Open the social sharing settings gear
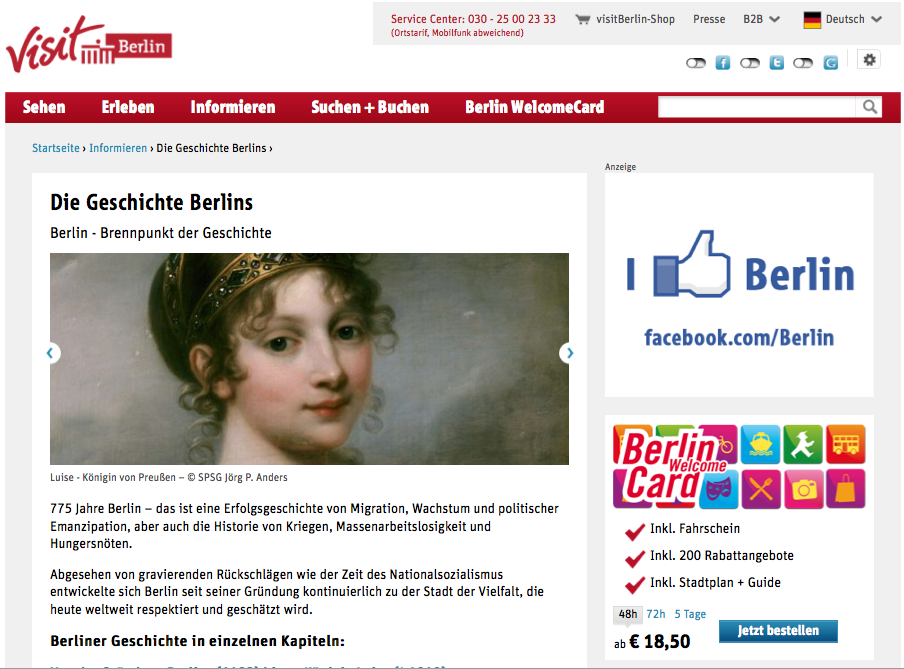Image resolution: width=904 pixels, height=669 pixels. 869,60
